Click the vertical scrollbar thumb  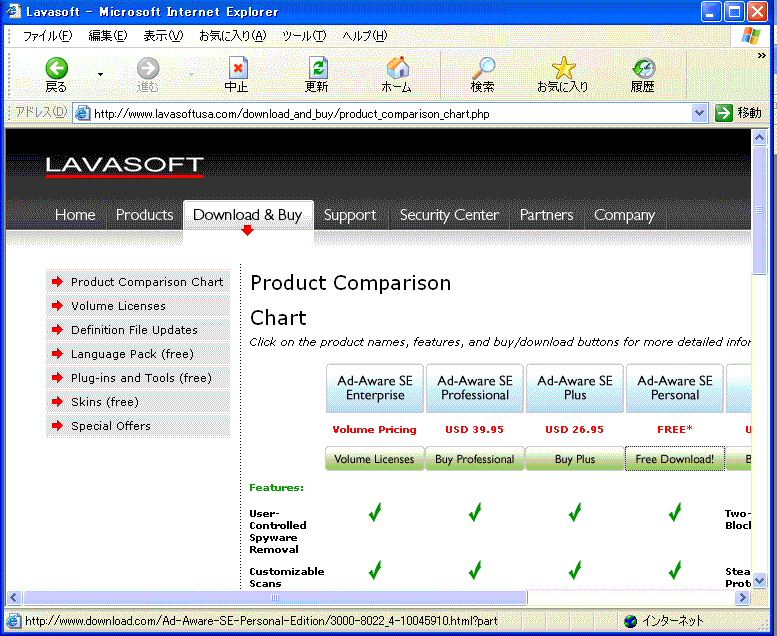[x=759, y=210]
